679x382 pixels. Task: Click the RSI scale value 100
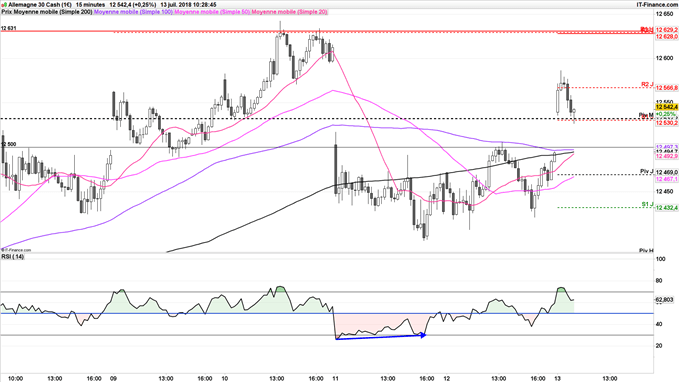[661, 259]
